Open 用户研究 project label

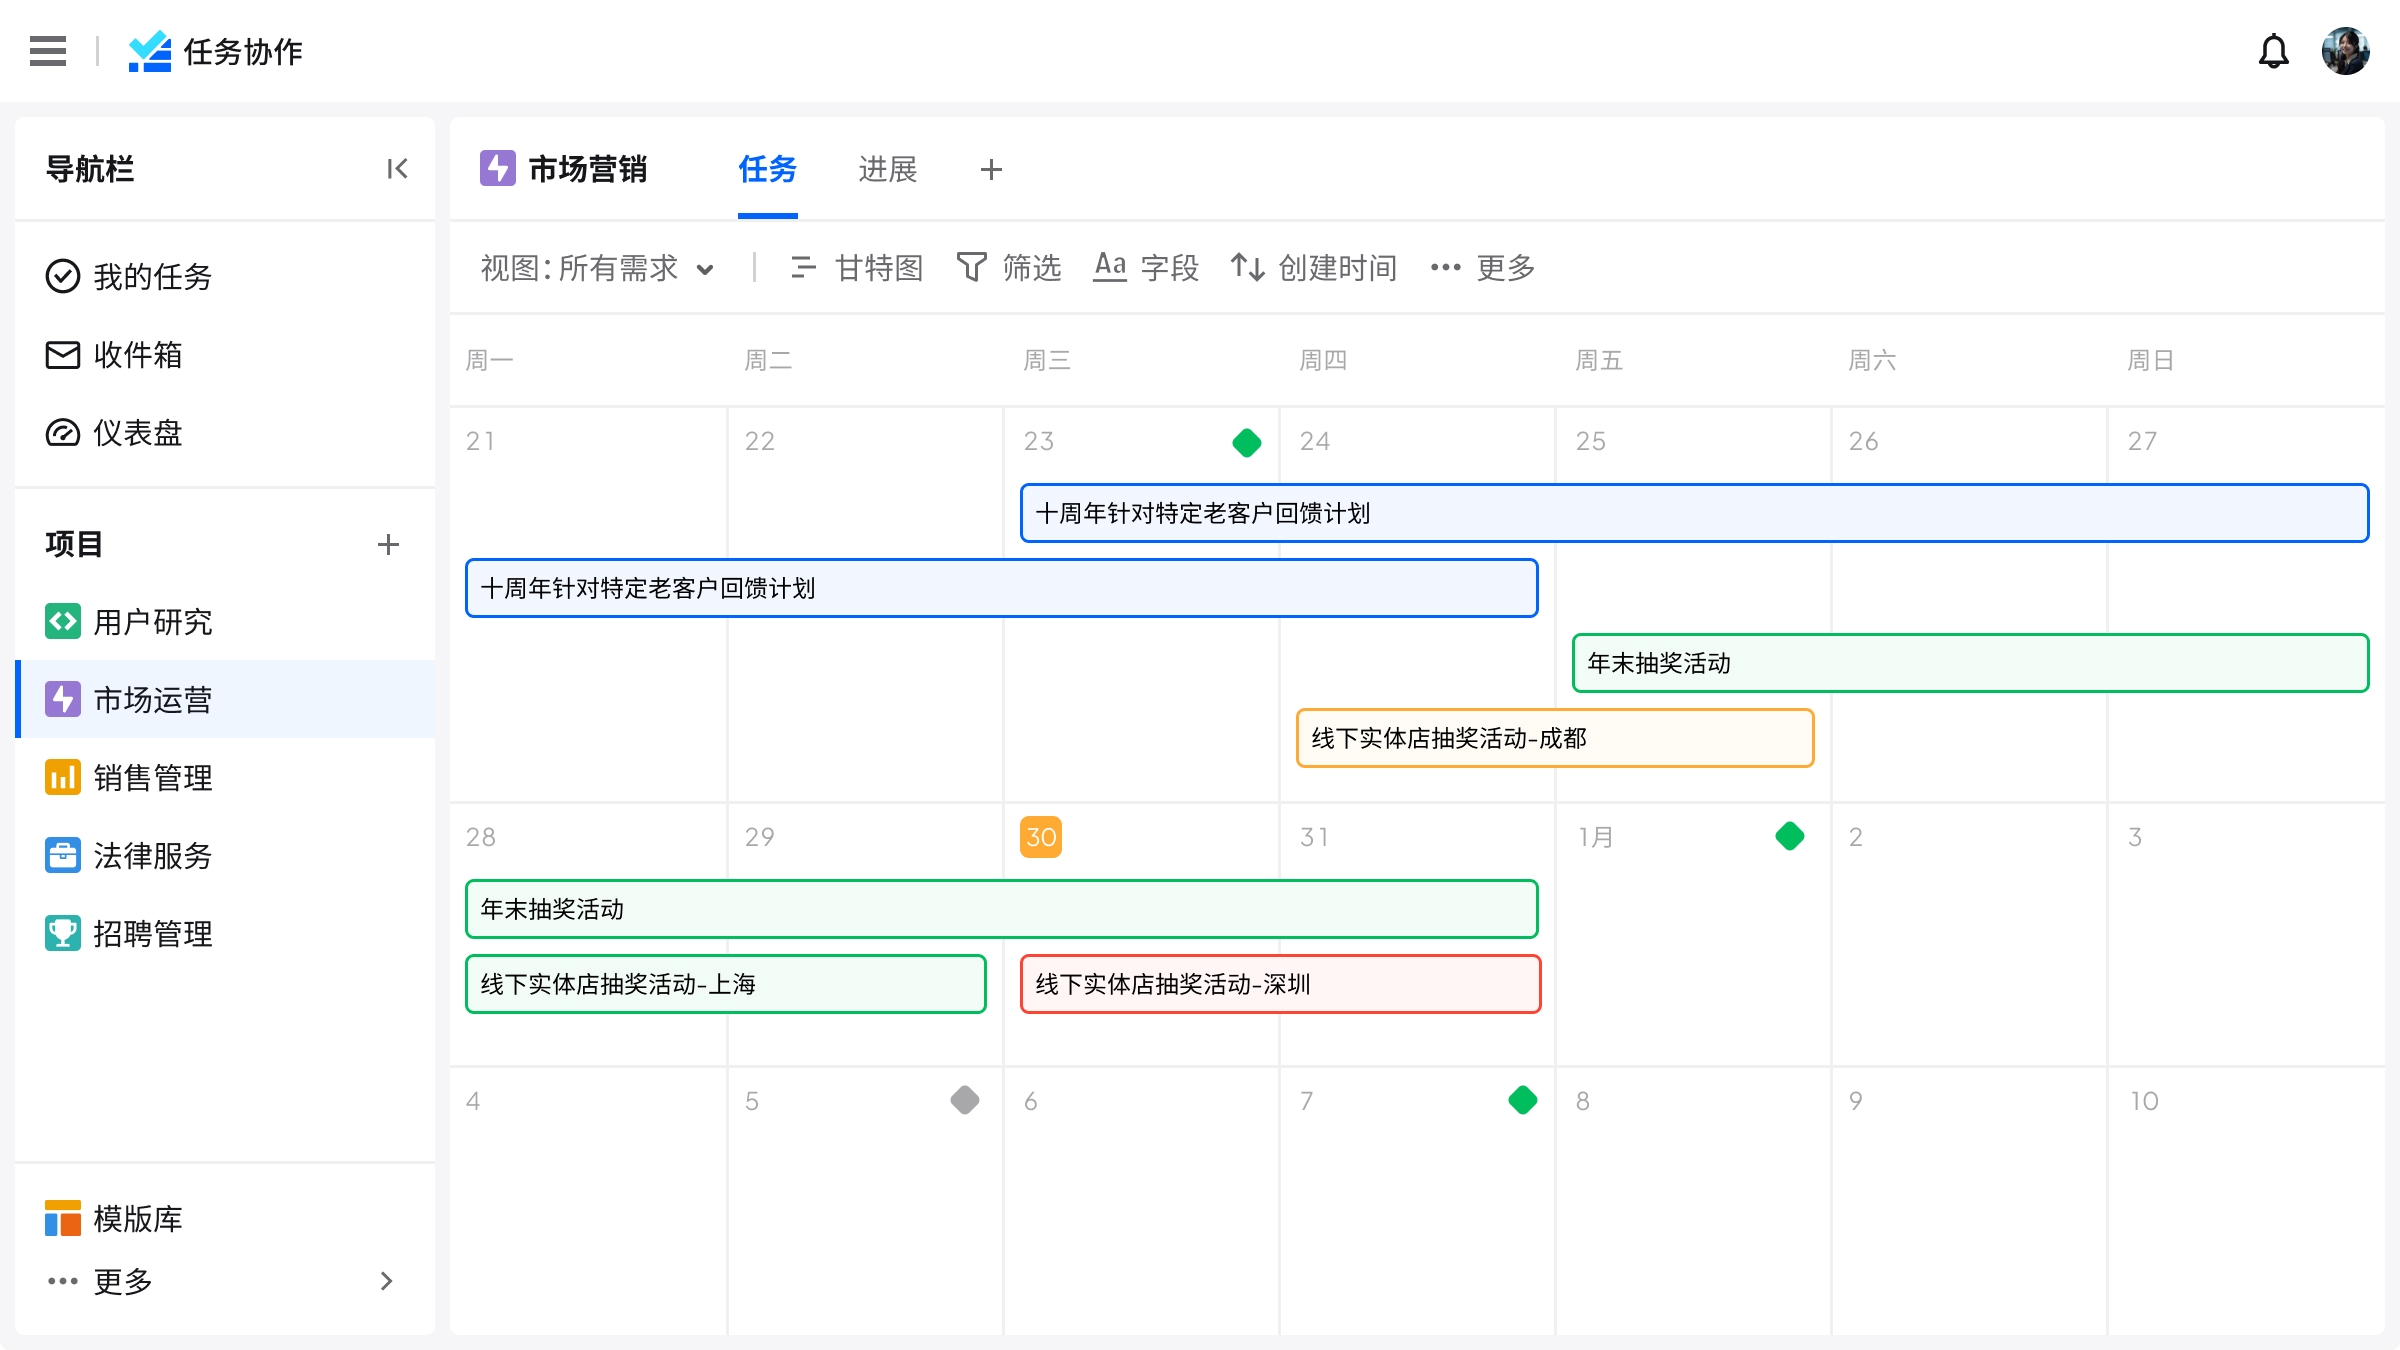click(x=153, y=621)
